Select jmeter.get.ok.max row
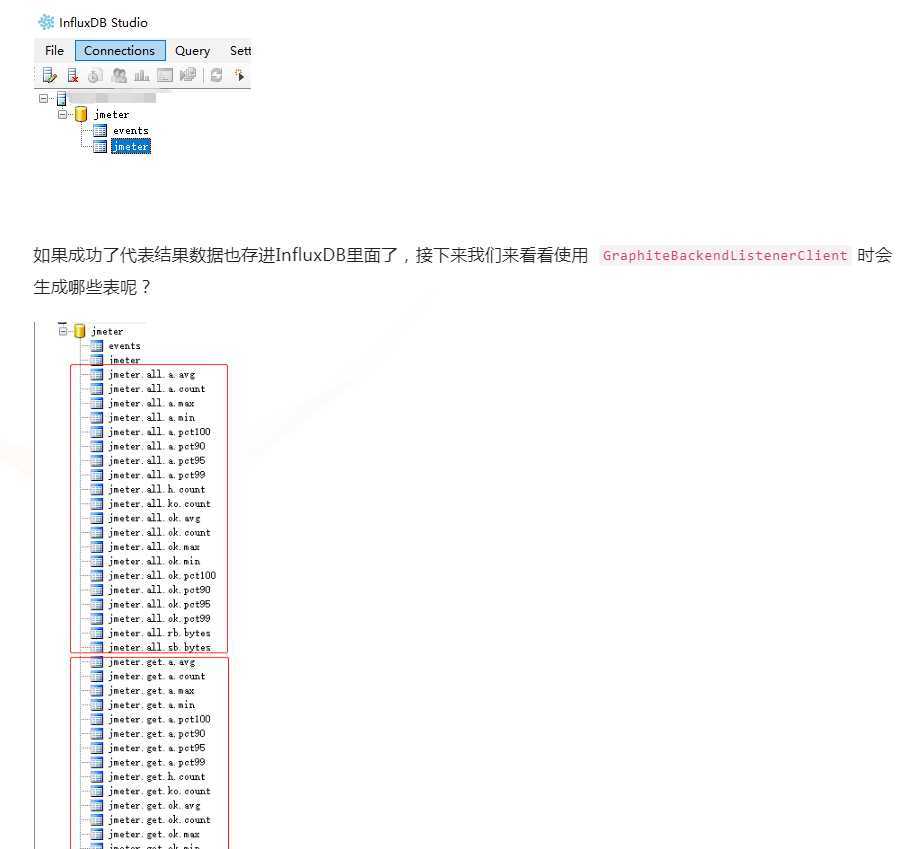Image resolution: width=924 pixels, height=849 pixels. pyautogui.click(x=154, y=834)
